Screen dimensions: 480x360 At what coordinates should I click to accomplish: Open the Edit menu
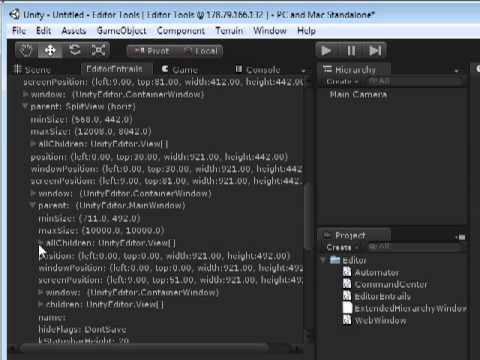(x=43, y=31)
